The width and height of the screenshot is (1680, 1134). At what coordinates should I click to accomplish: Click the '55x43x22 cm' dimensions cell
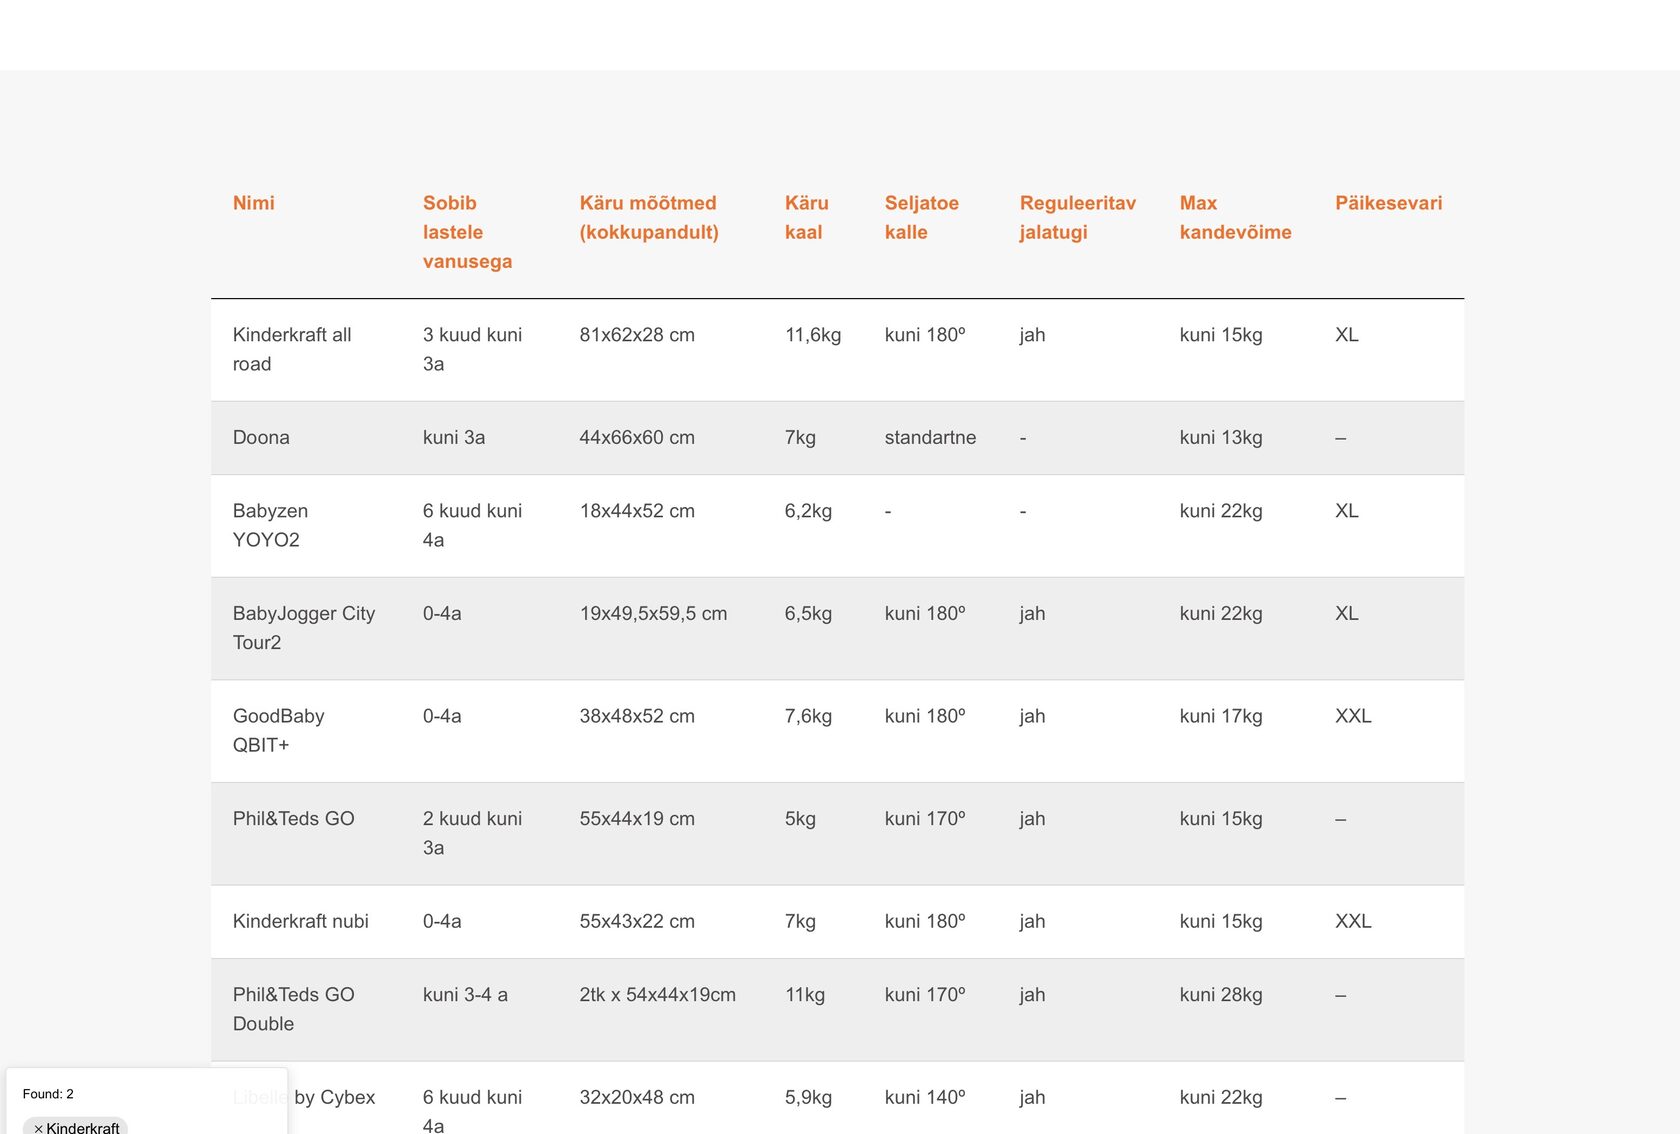(x=637, y=922)
